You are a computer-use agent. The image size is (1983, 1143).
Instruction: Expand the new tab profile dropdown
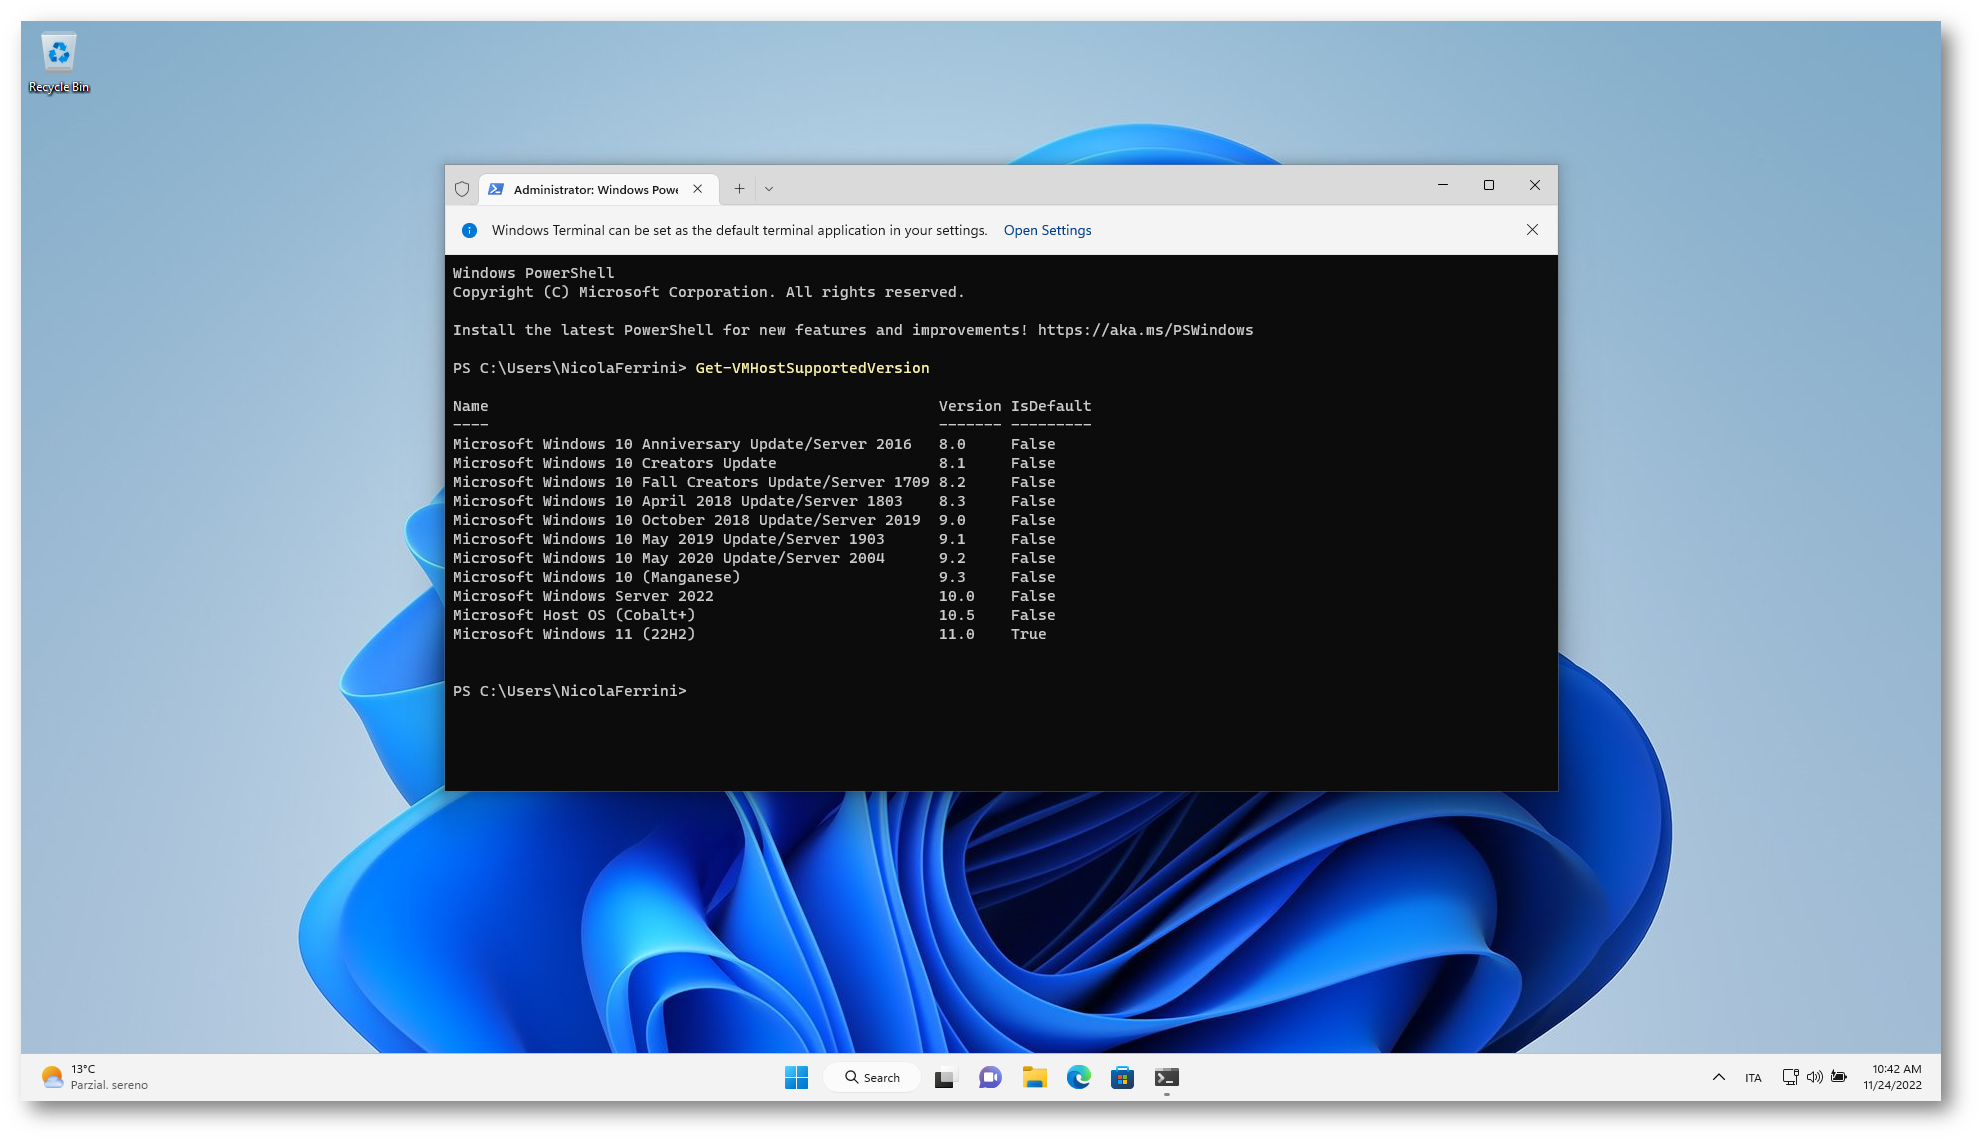pyautogui.click(x=769, y=189)
